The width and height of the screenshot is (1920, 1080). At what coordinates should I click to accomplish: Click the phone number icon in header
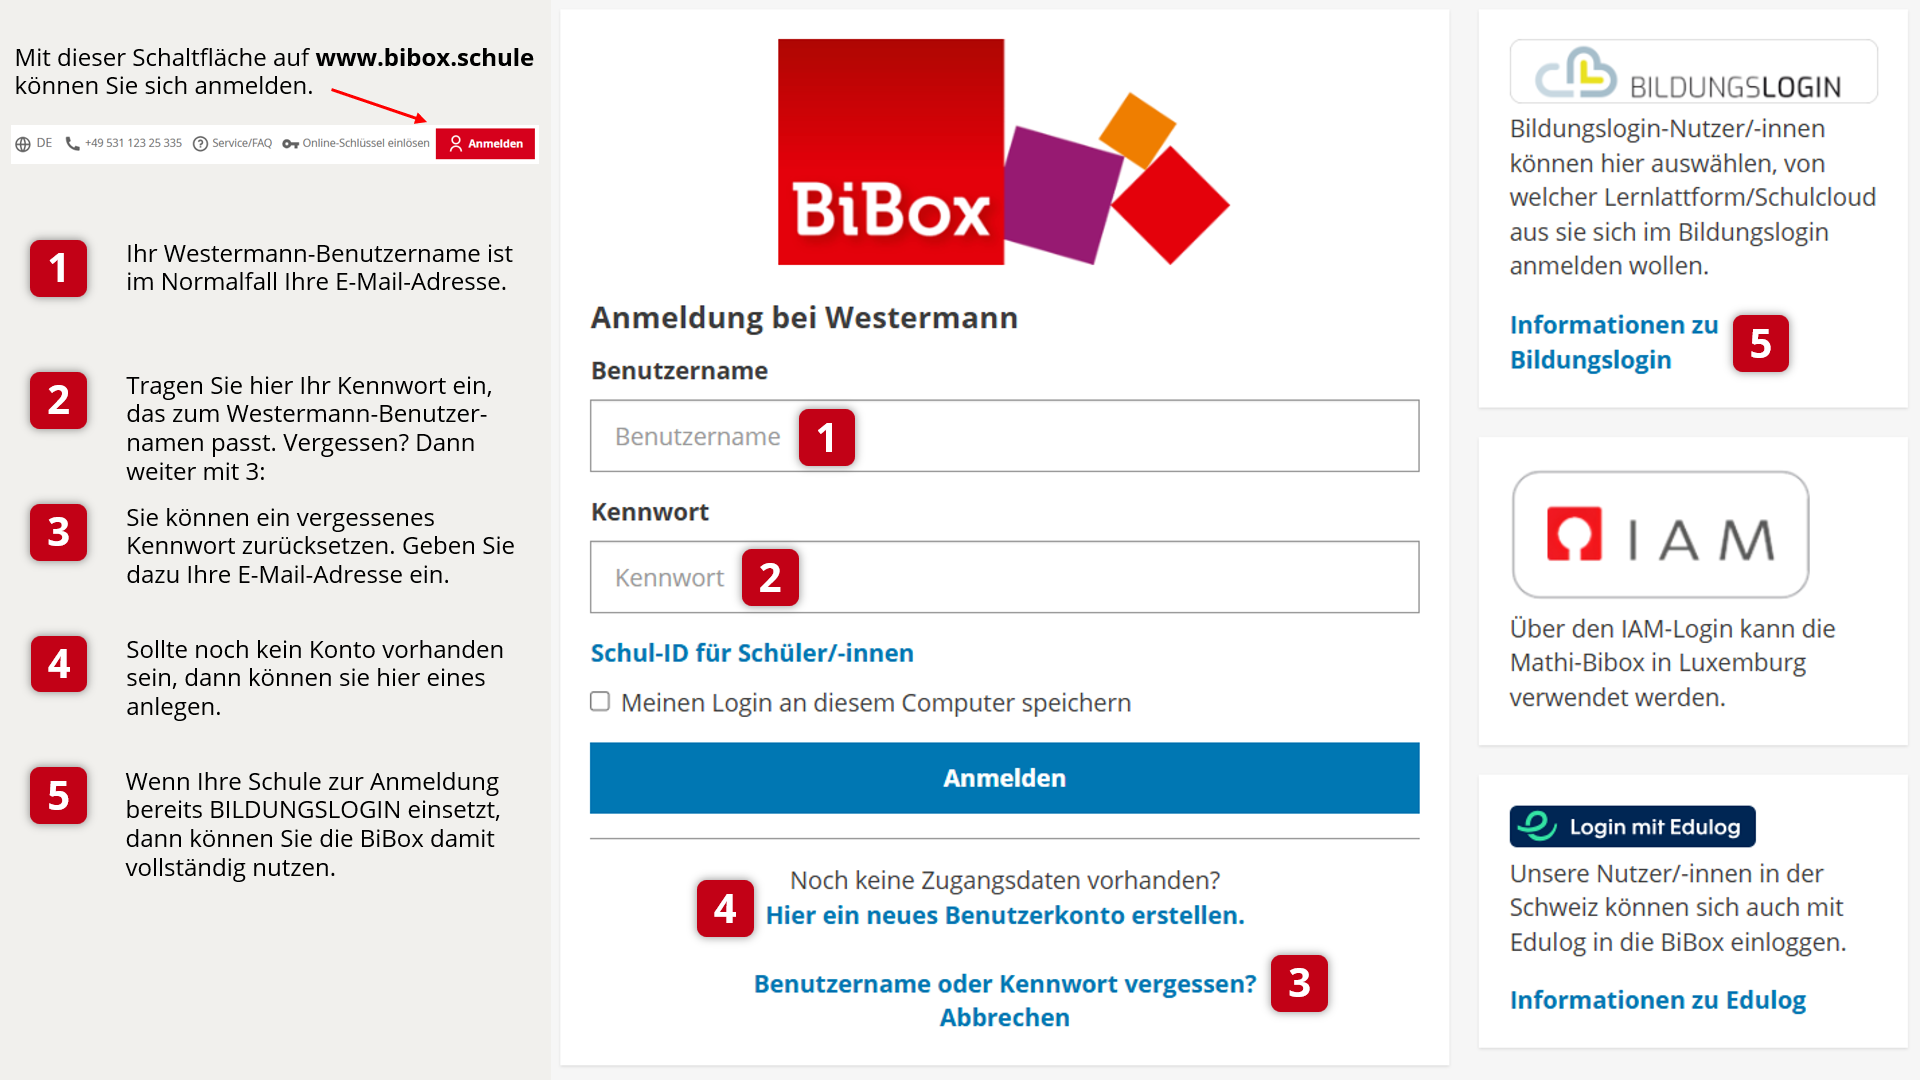point(72,144)
